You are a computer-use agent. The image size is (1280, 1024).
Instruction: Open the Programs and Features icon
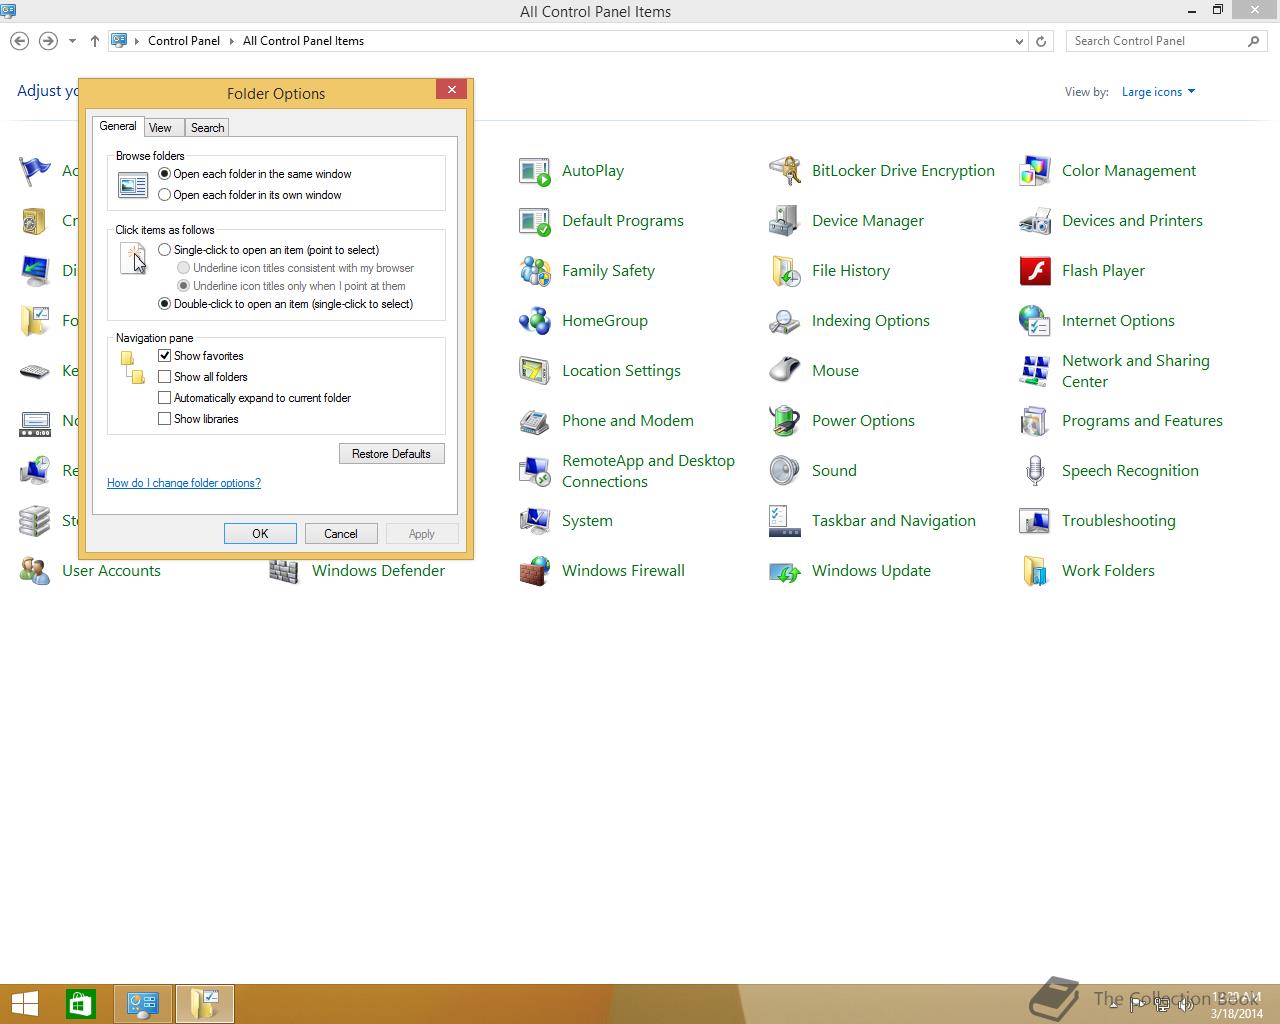1035,421
